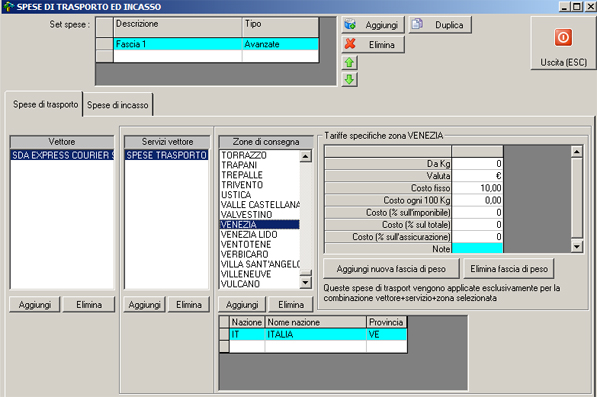
Task: Click the Valuta value cell showing €
Action: pyautogui.click(x=477, y=176)
